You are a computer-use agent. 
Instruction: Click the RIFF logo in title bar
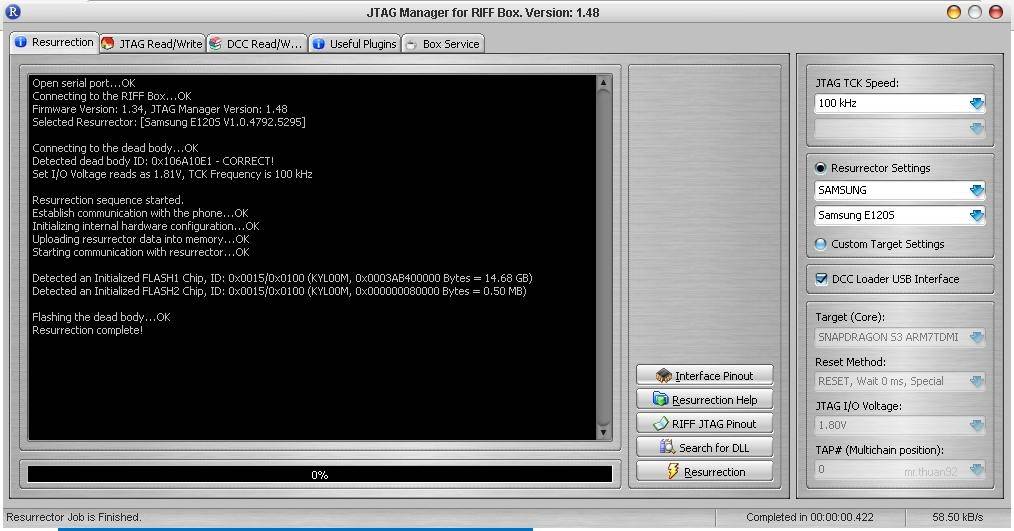(12, 12)
